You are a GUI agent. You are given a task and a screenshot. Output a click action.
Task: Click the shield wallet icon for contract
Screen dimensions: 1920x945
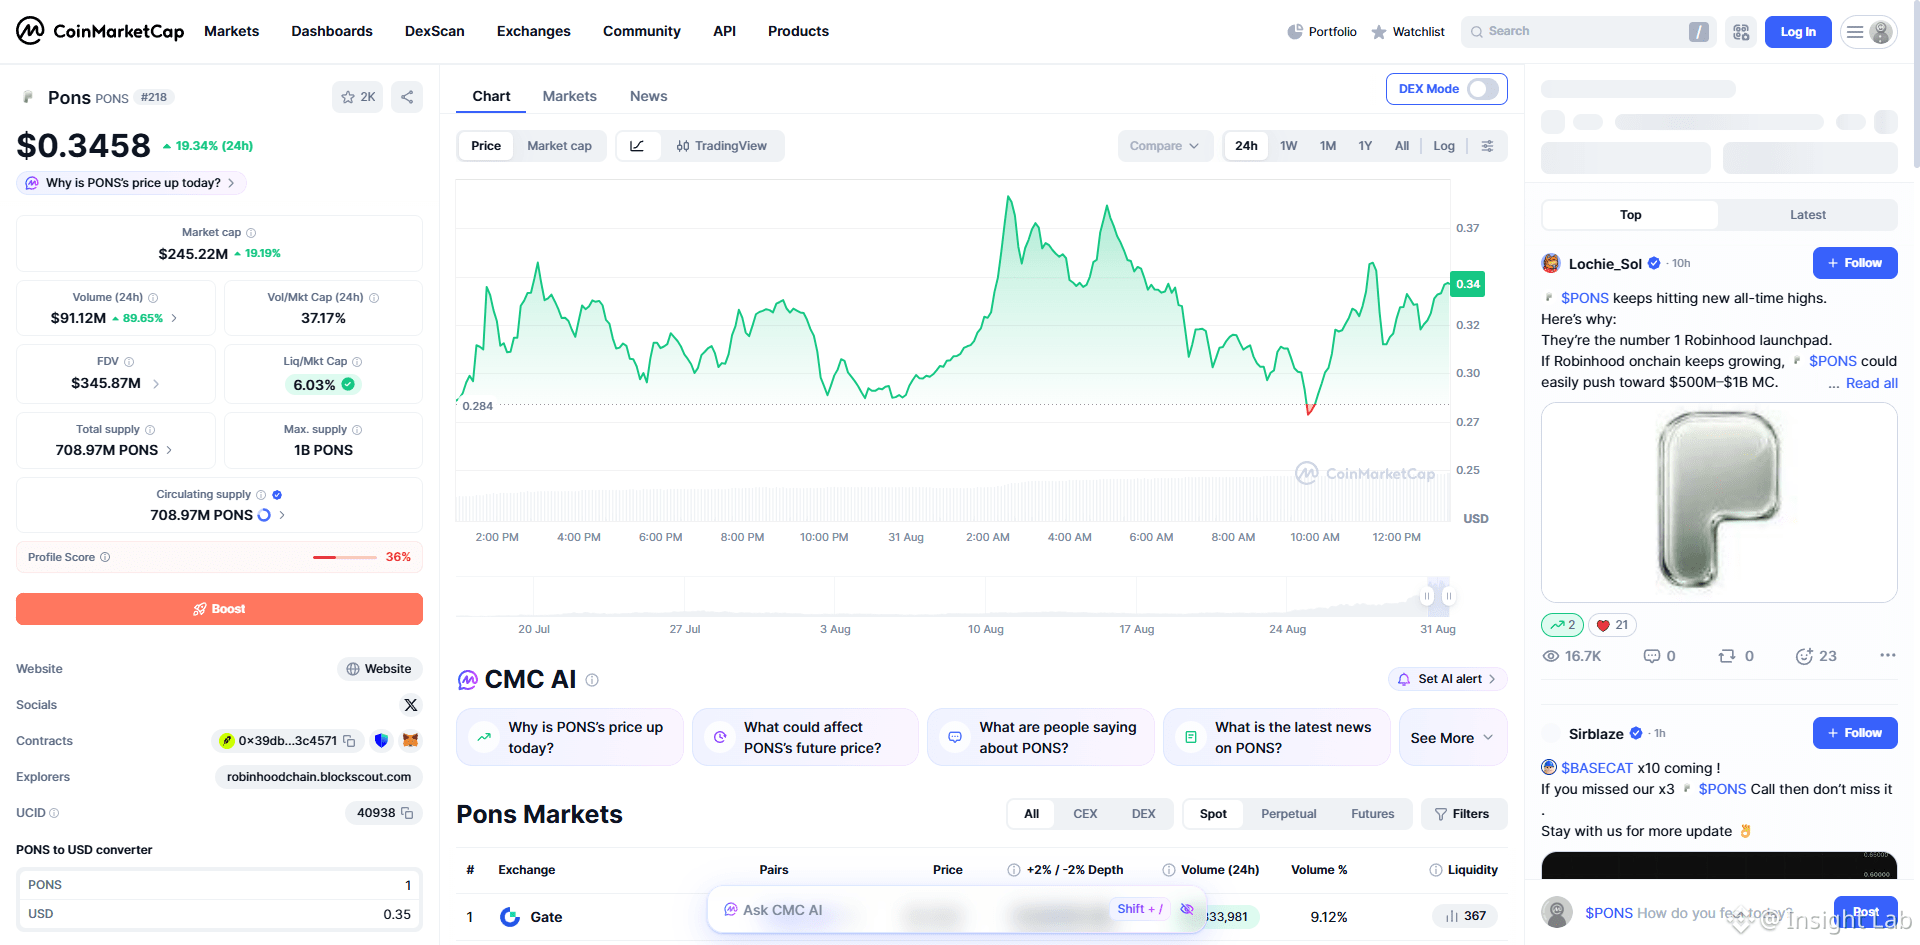[x=381, y=741]
